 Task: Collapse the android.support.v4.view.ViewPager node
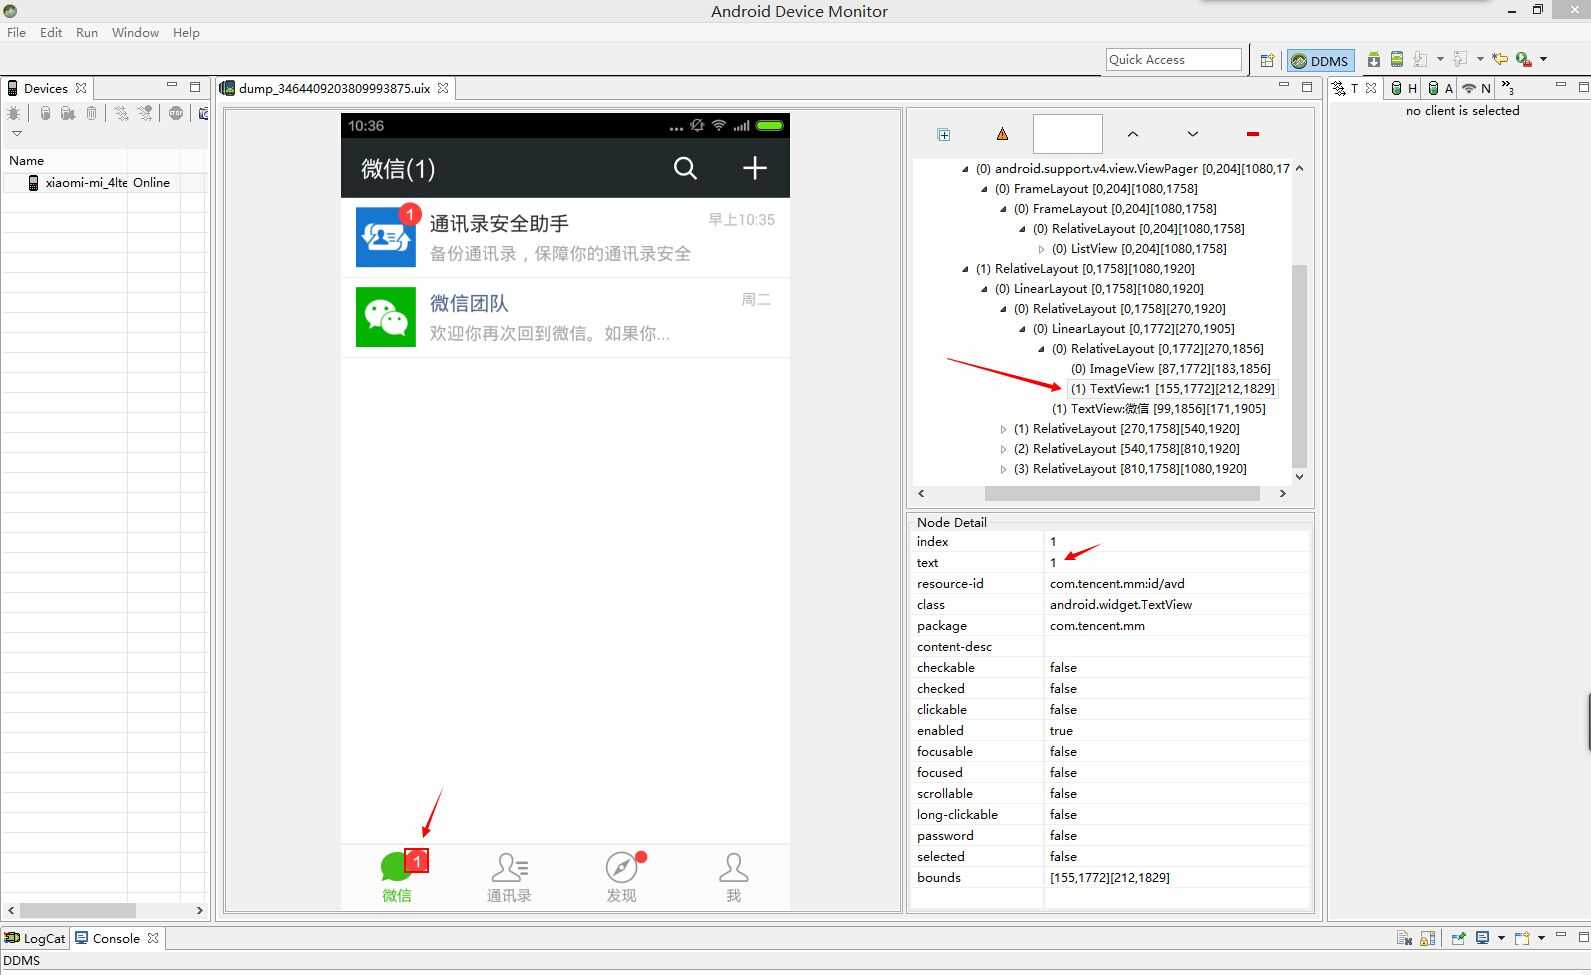(x=965, y=169)
